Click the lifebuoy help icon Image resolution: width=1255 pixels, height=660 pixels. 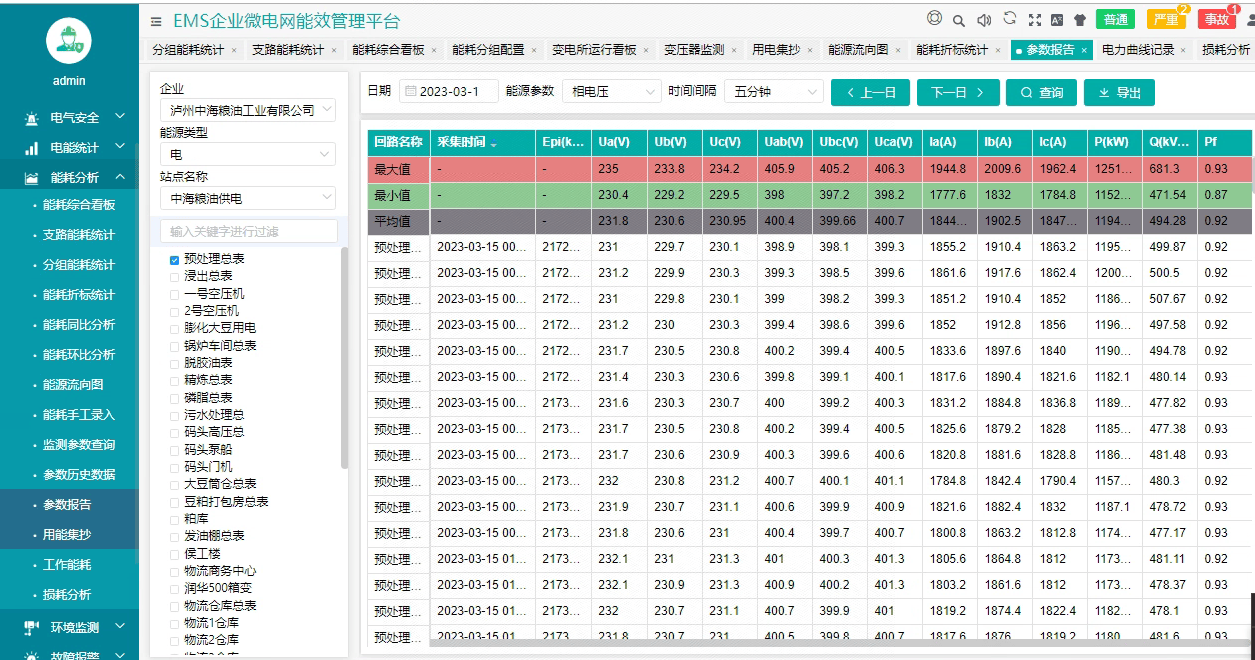(934, 19)
